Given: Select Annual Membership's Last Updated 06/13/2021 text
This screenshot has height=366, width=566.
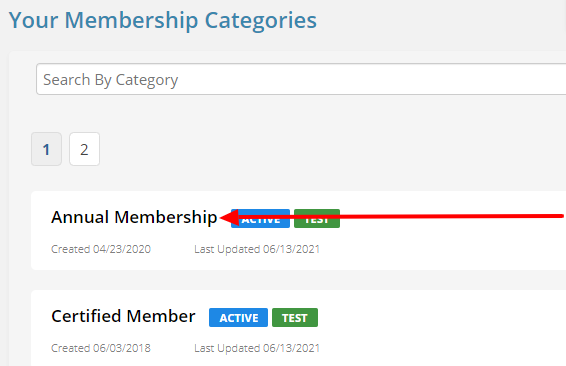Looking at the screenshot, I should pos(257,249).
